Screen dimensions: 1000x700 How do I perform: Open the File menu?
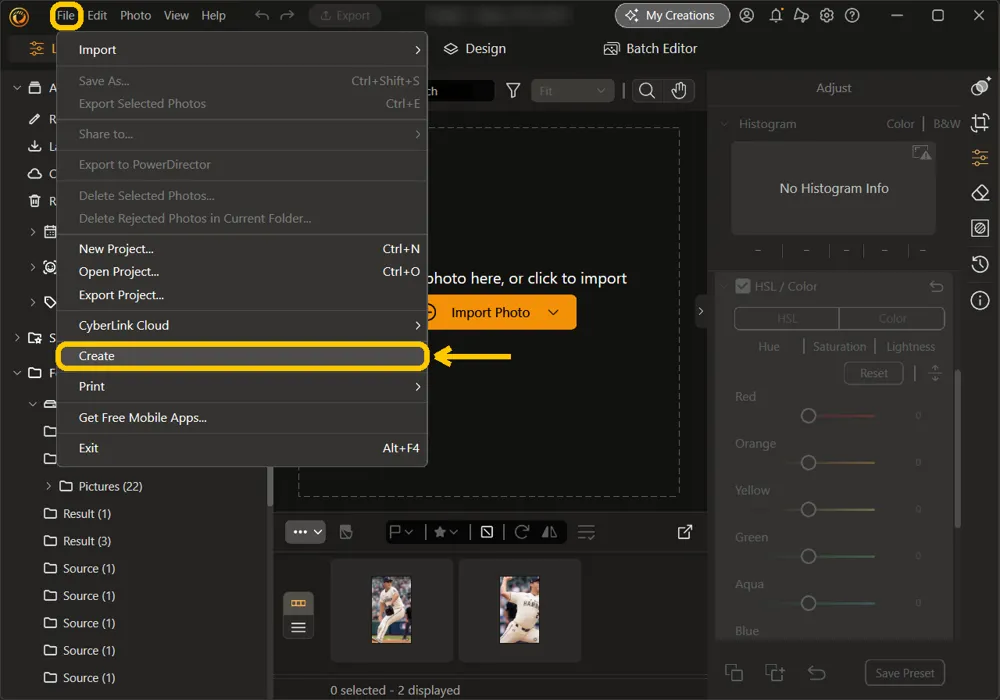tap(66, 15)
